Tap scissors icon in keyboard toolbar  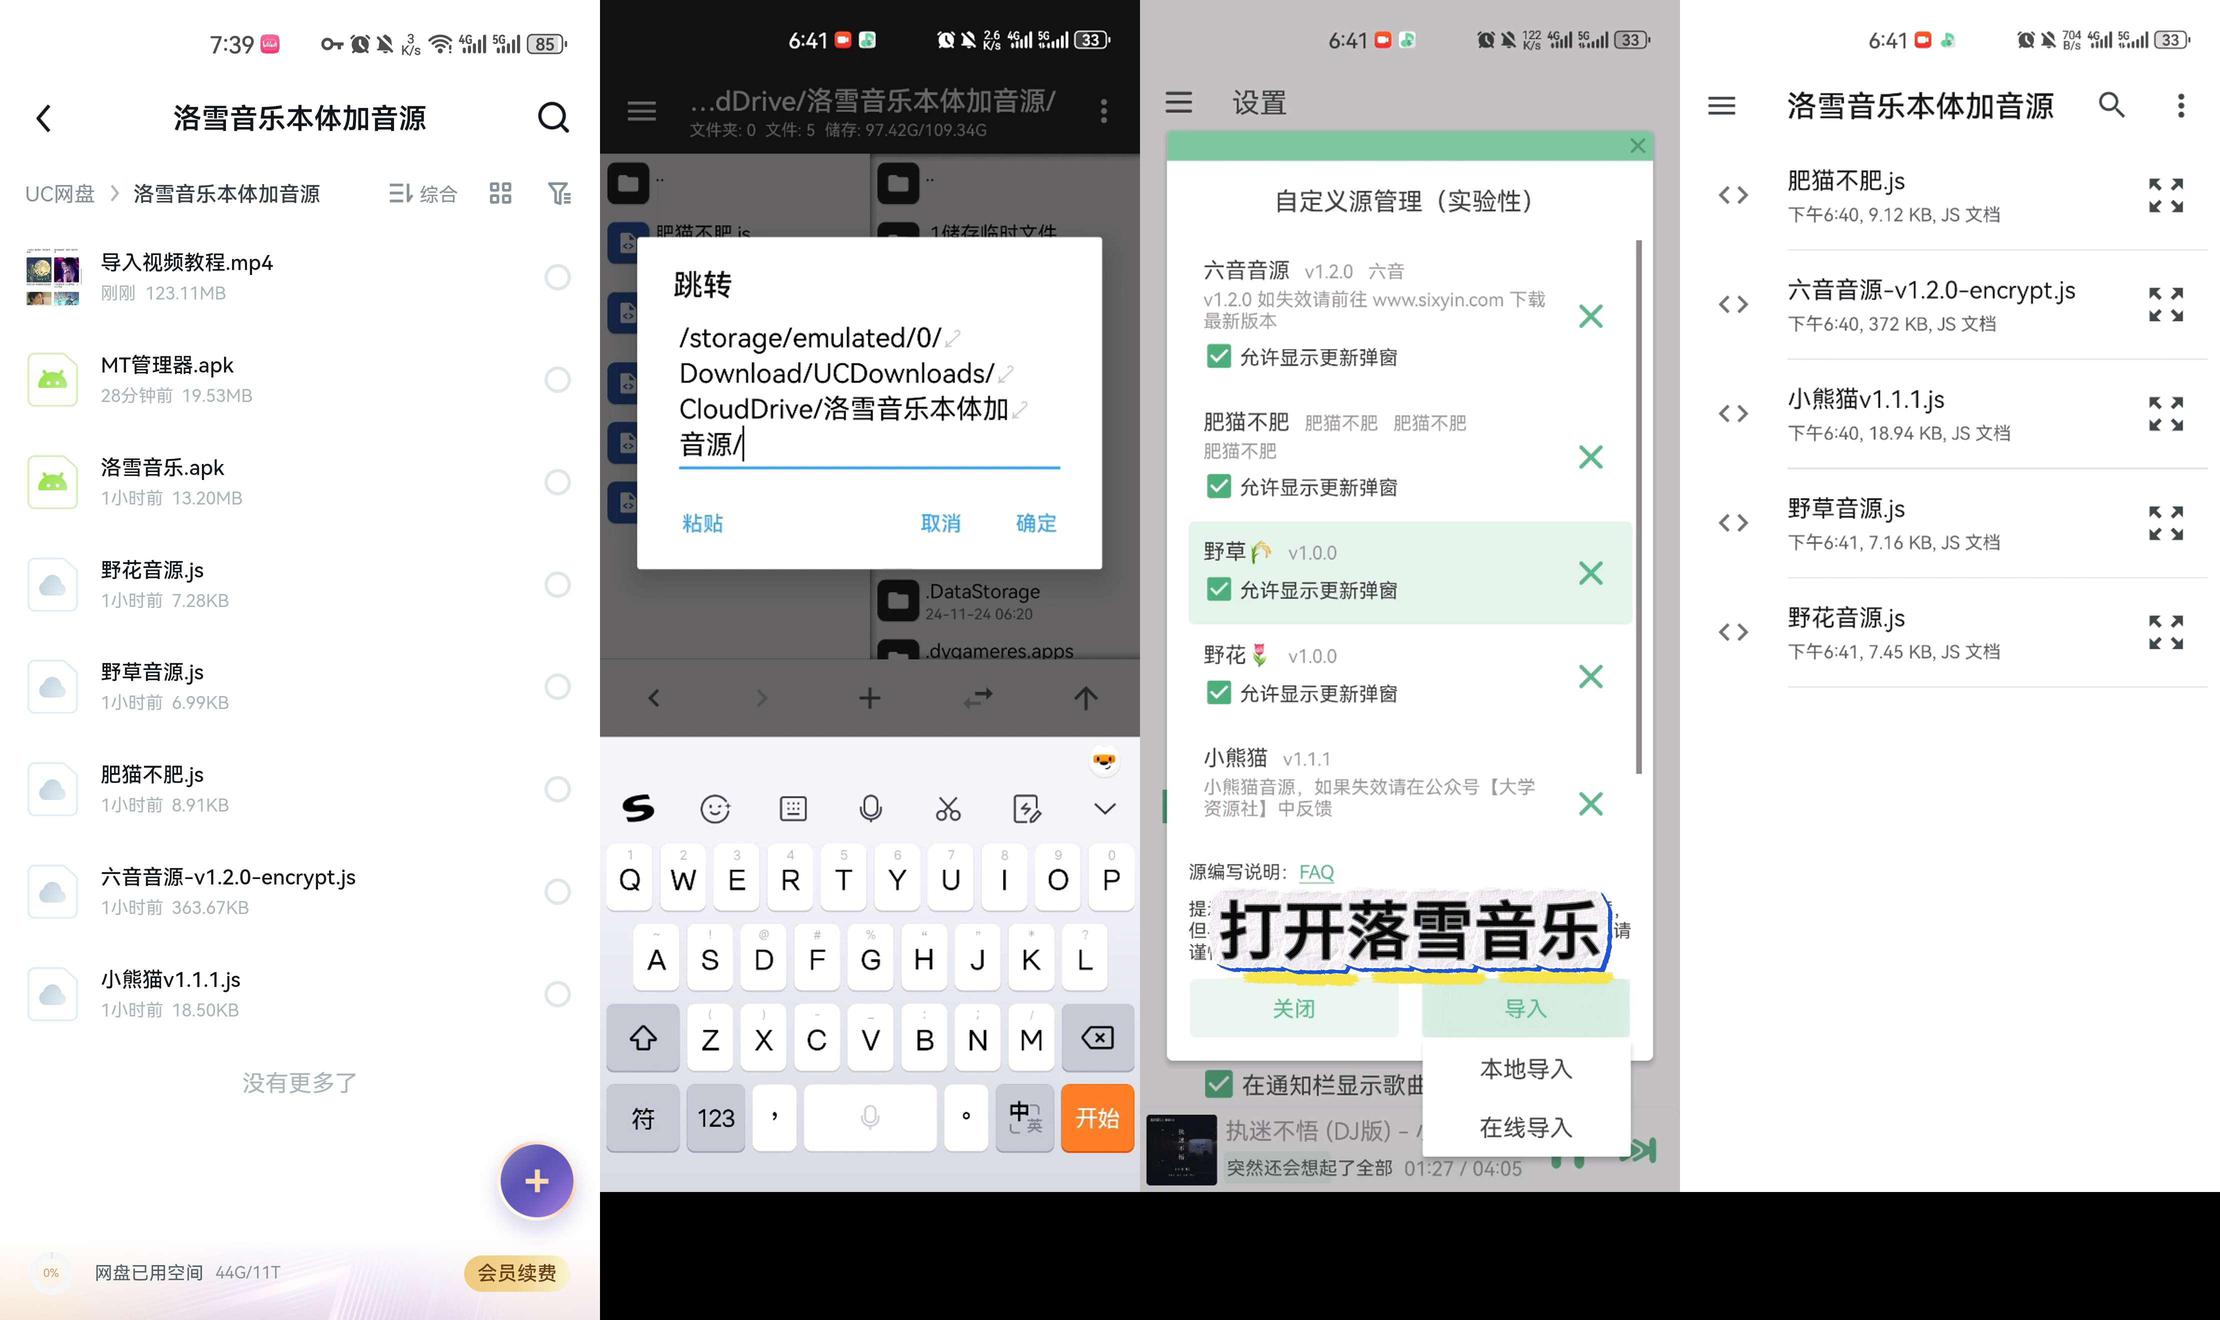[x=948, y=808]
